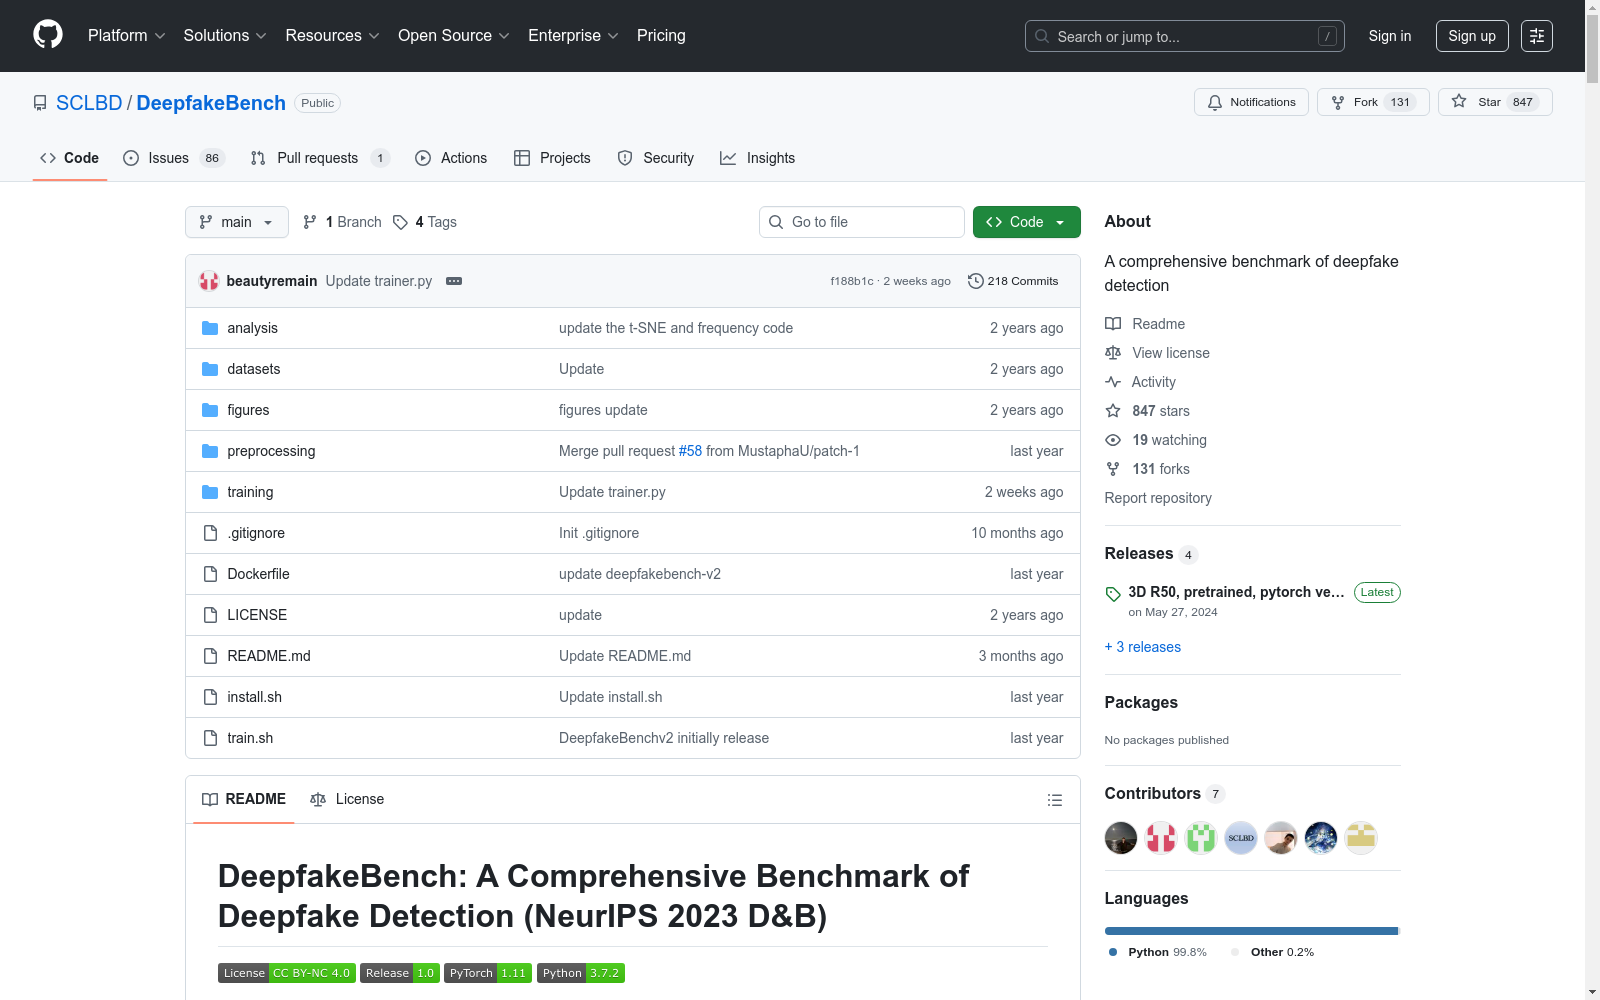
Task: Go to the Pricing page
Action: pyautogui.click(x=661, y=36)
